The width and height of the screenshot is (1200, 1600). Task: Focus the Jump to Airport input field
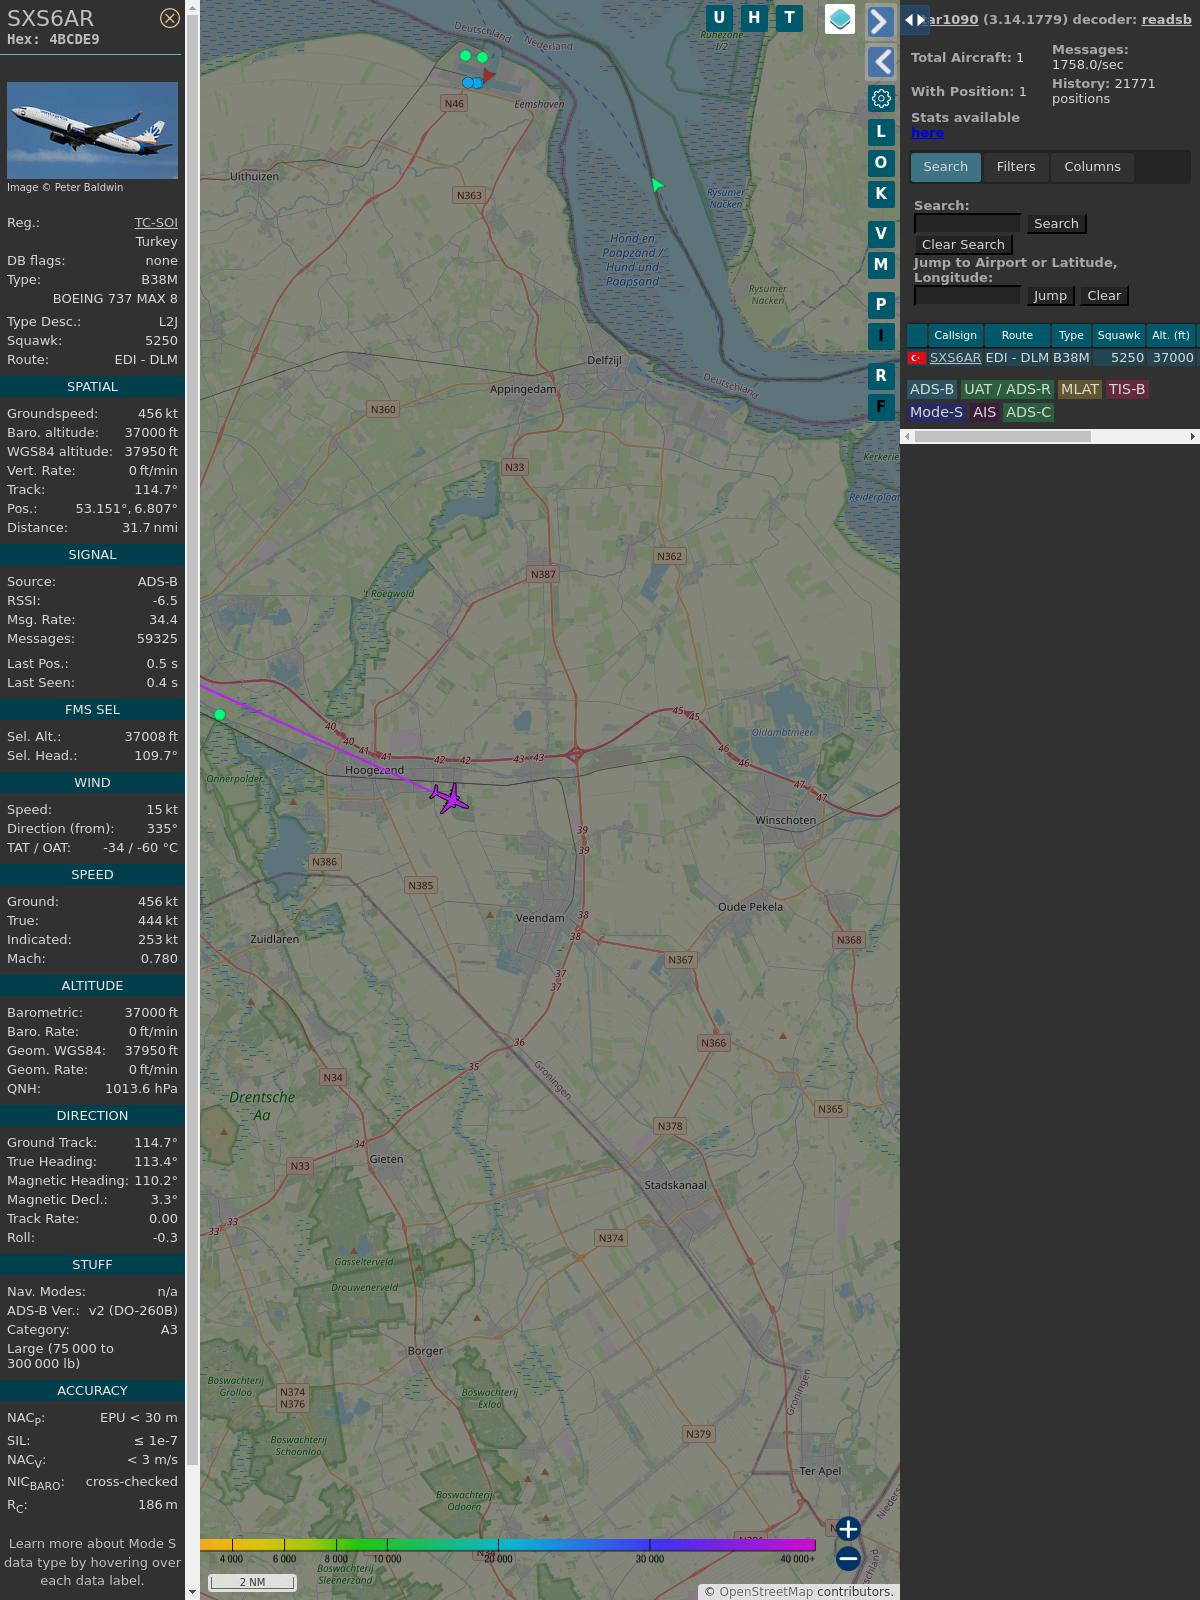coord(967,296)
